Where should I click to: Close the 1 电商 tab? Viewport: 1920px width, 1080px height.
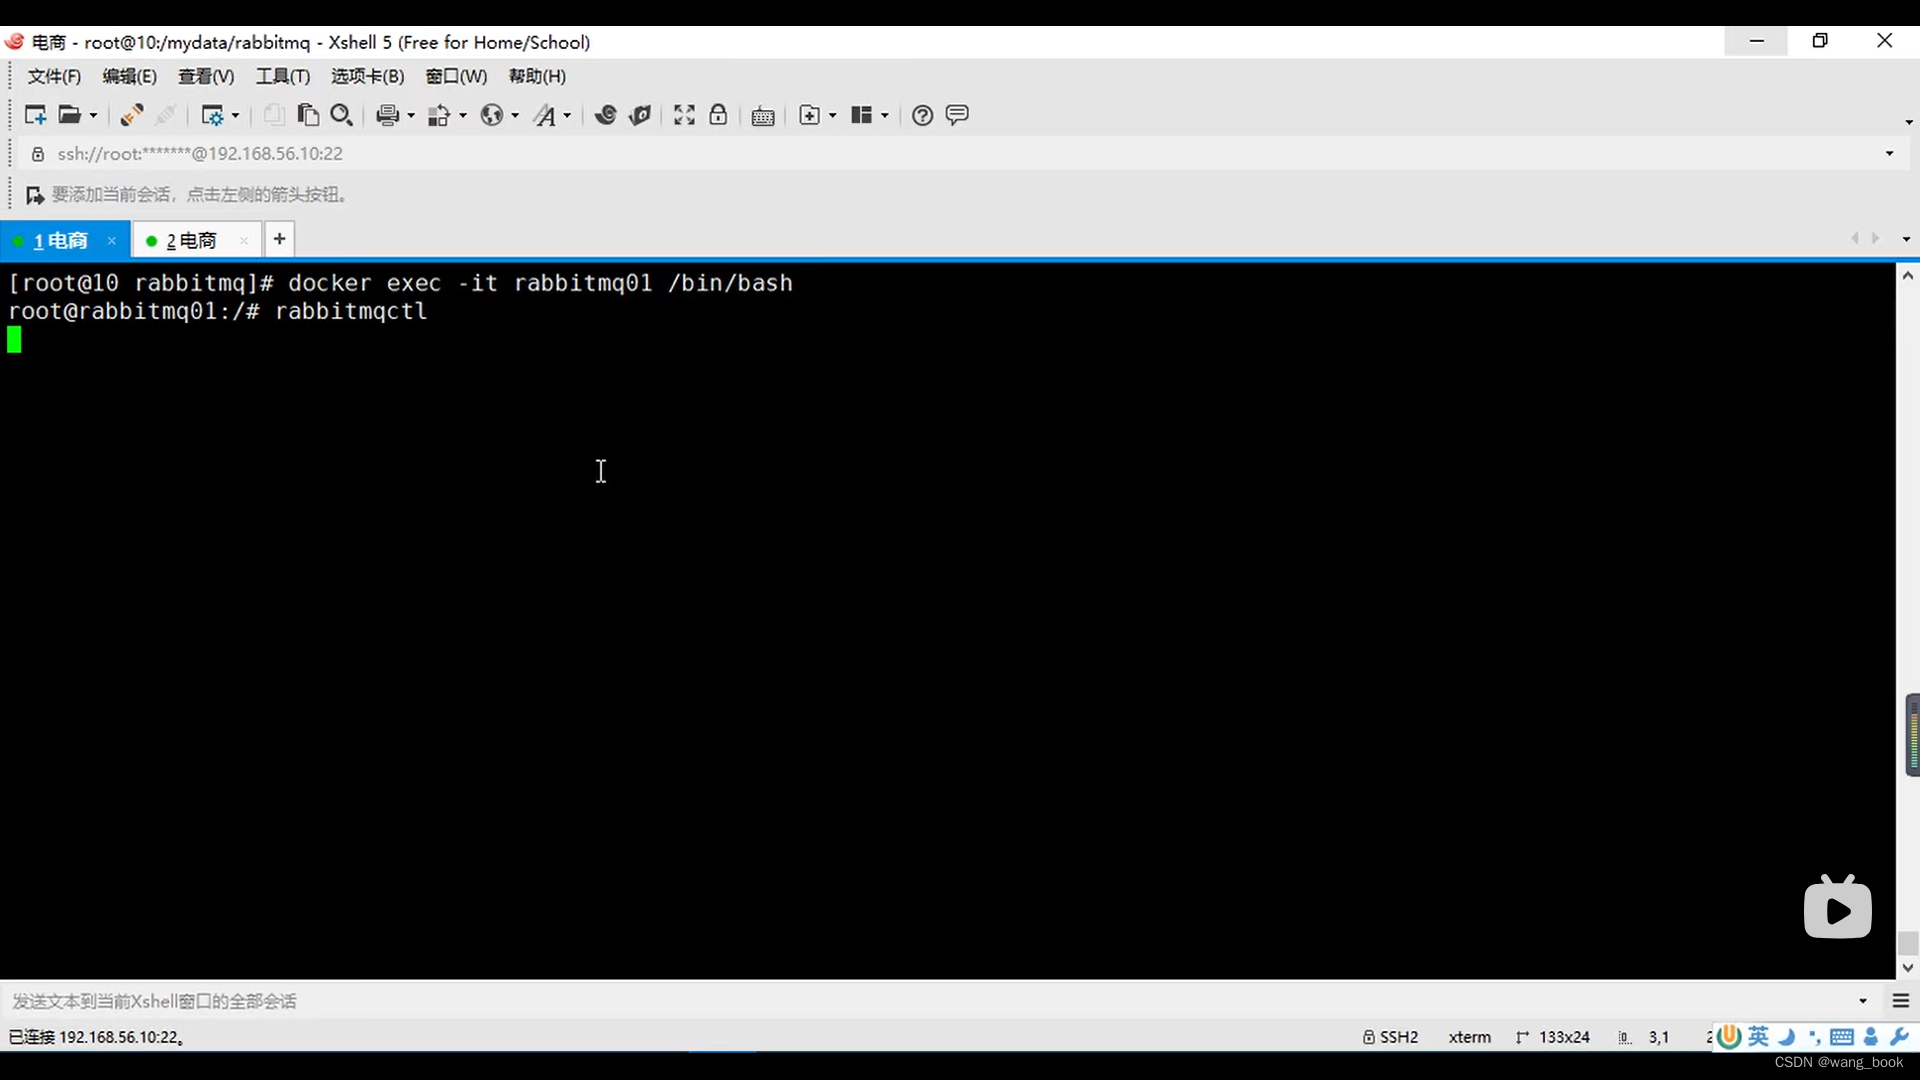pos(112,241)
